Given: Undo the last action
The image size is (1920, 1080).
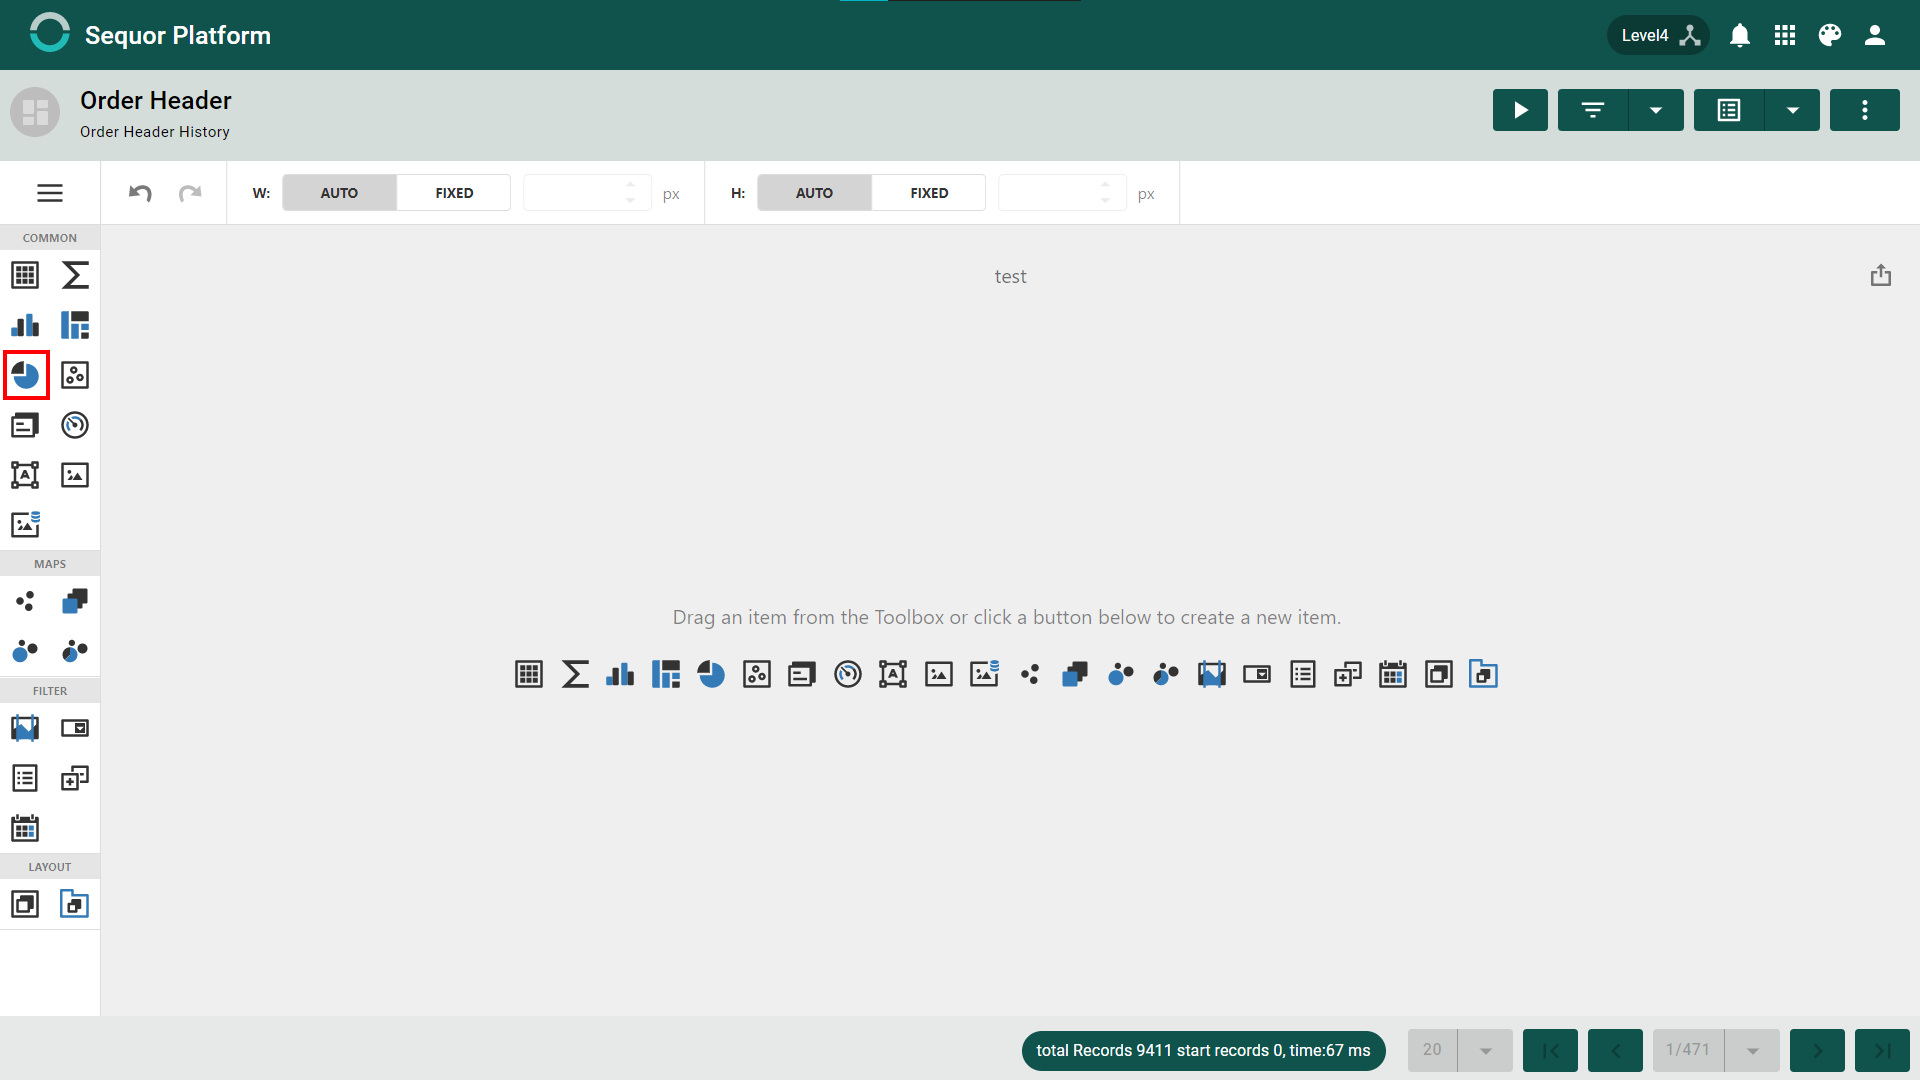Looking at the screenshot, I should pos(140,193).
